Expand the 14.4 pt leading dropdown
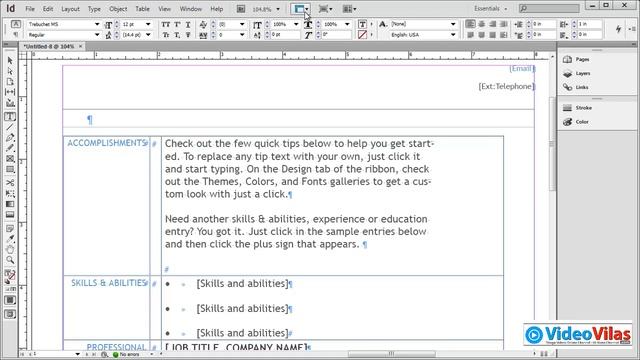640x360 pixels. click(x=148, y=35)
